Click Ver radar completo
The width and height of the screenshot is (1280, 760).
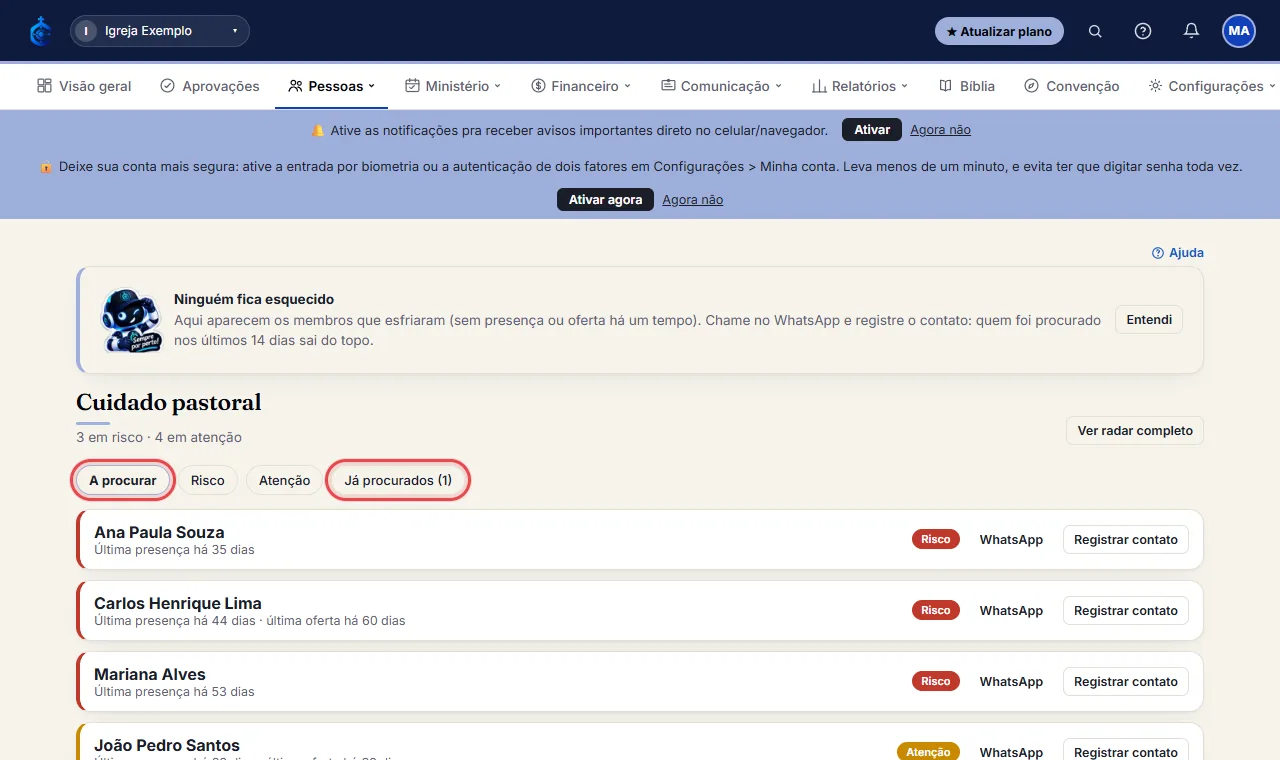pyautogui.click(x=1135, y=431)
